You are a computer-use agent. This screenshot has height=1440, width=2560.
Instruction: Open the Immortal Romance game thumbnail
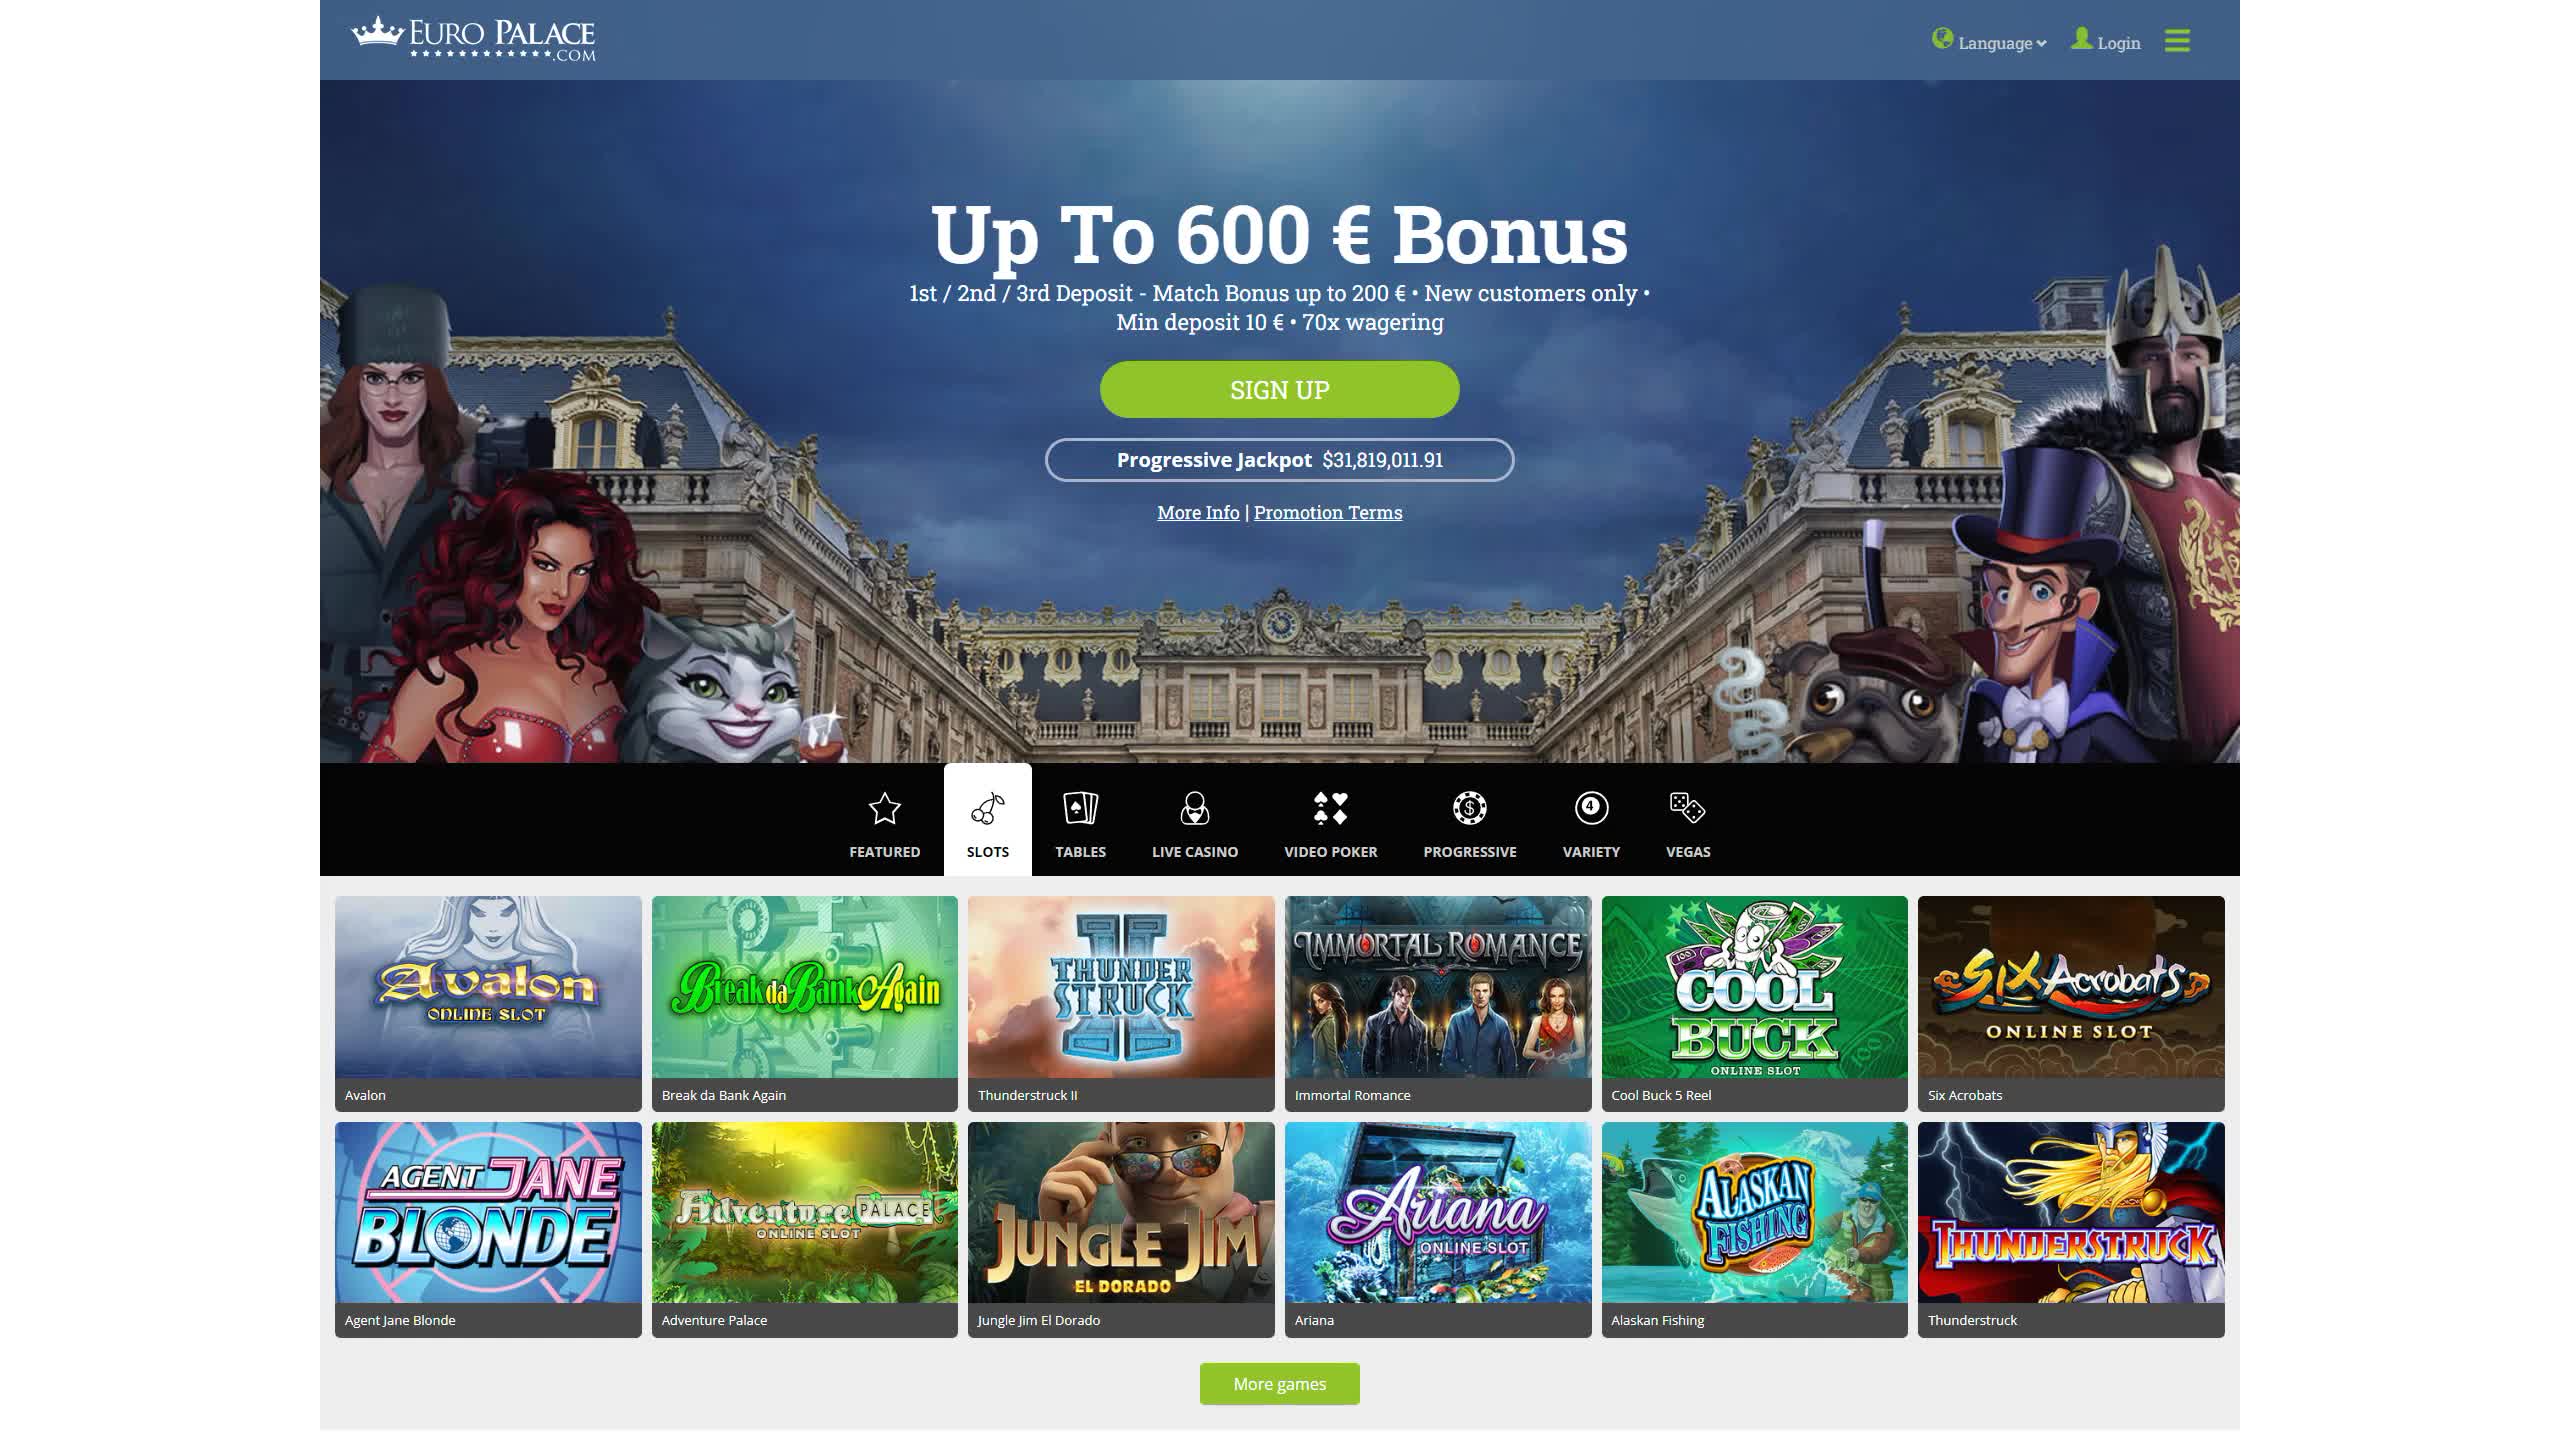click(x=1437, y=1003)
